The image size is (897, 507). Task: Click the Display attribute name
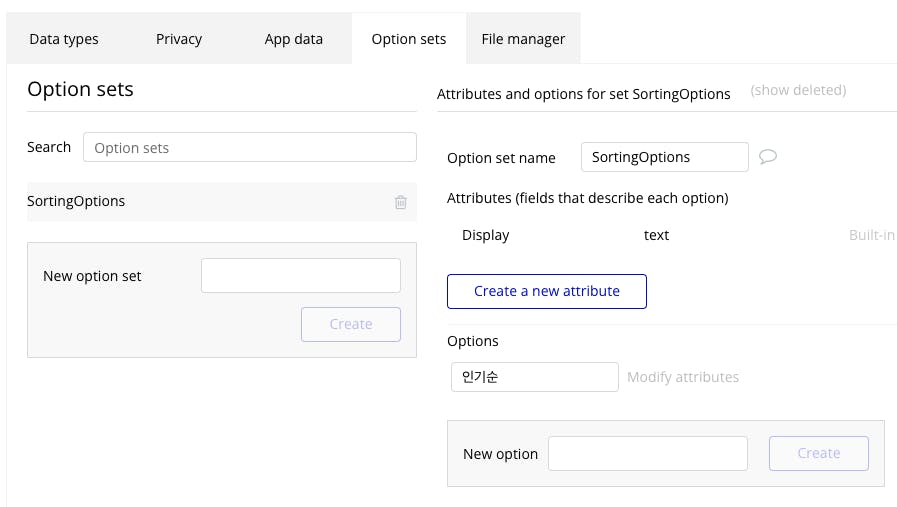coord(486,235)
